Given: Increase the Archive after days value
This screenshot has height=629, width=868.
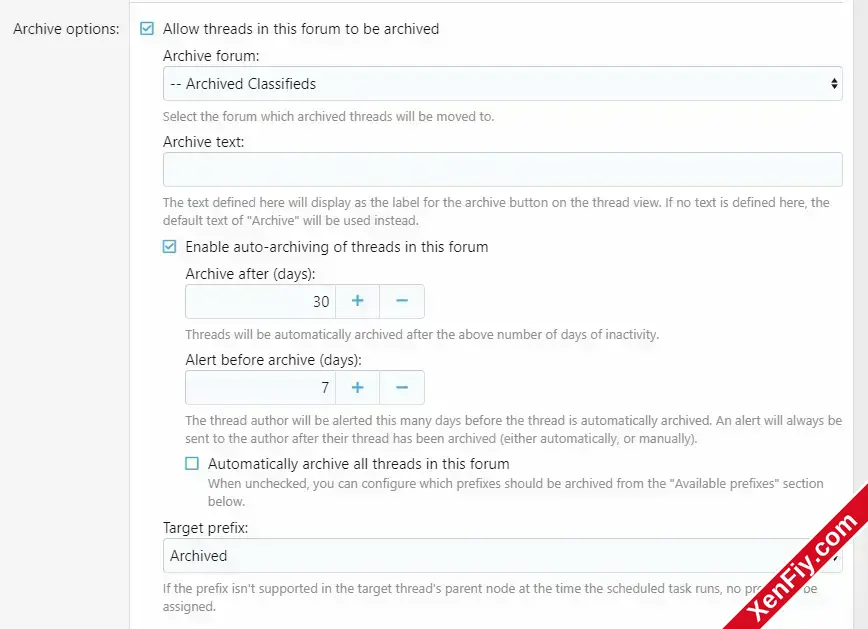Looking at the screenshot, I should [358, 301].
